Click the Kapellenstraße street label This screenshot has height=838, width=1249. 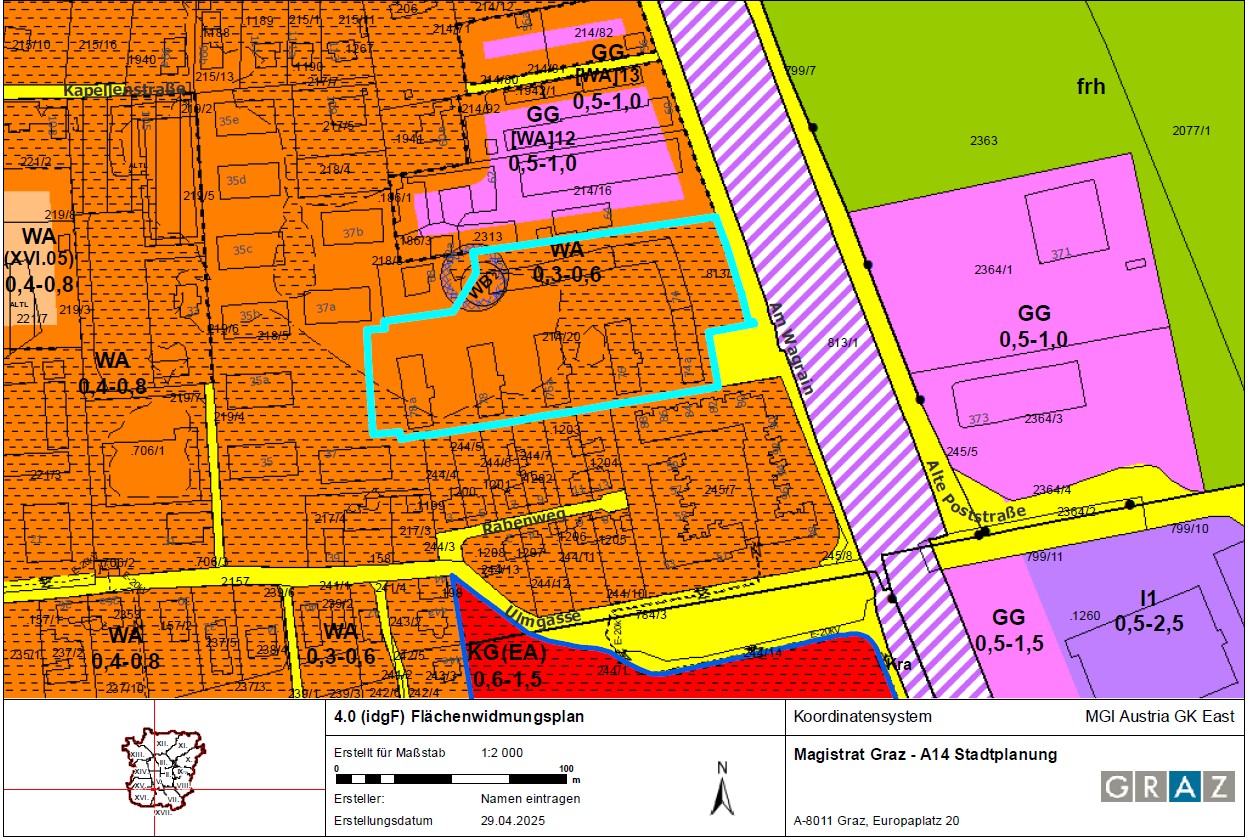126,90
